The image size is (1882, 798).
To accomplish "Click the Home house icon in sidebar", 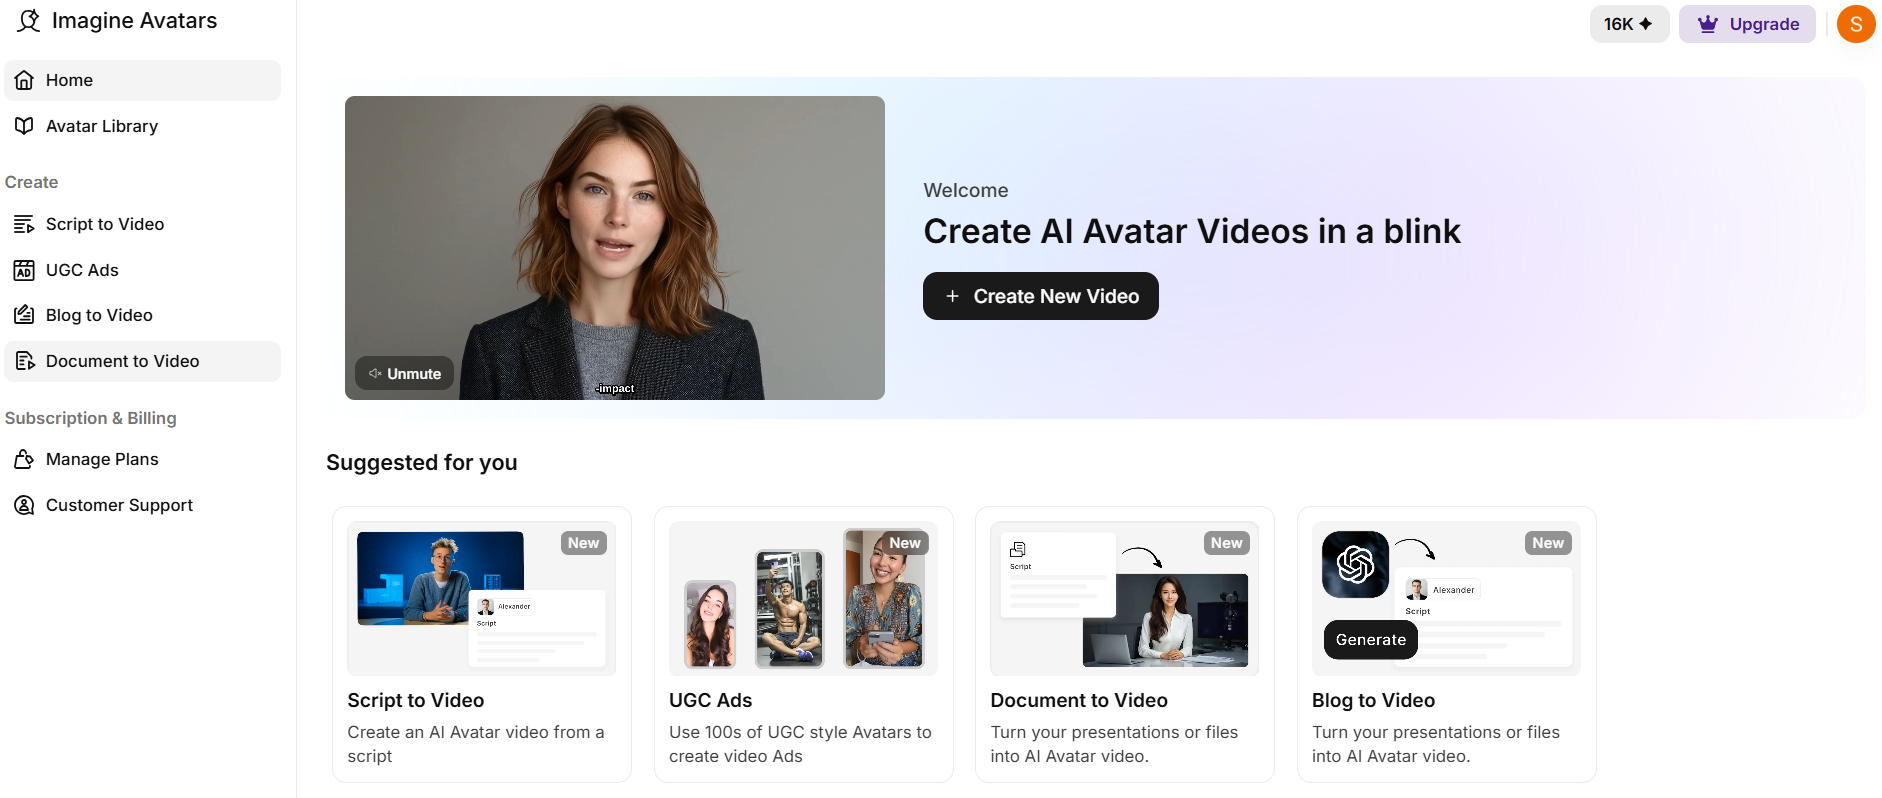I will [x=25, y=80].
